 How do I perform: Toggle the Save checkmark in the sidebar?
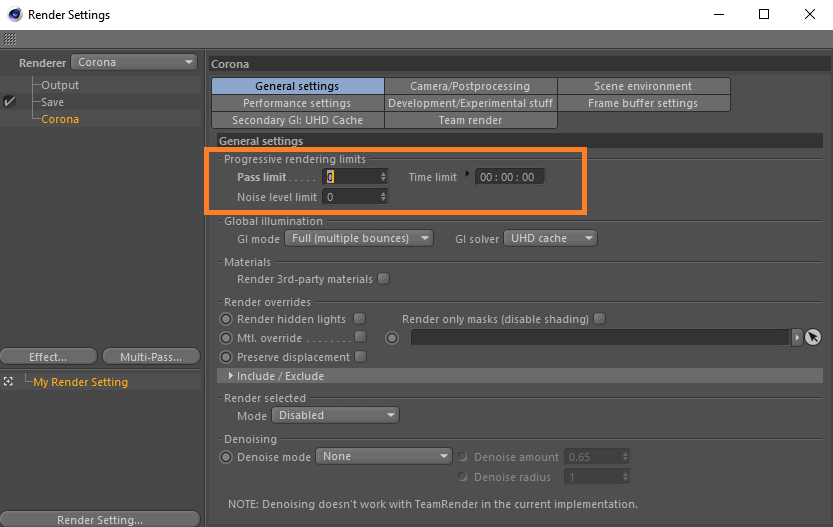pos(10,102)
